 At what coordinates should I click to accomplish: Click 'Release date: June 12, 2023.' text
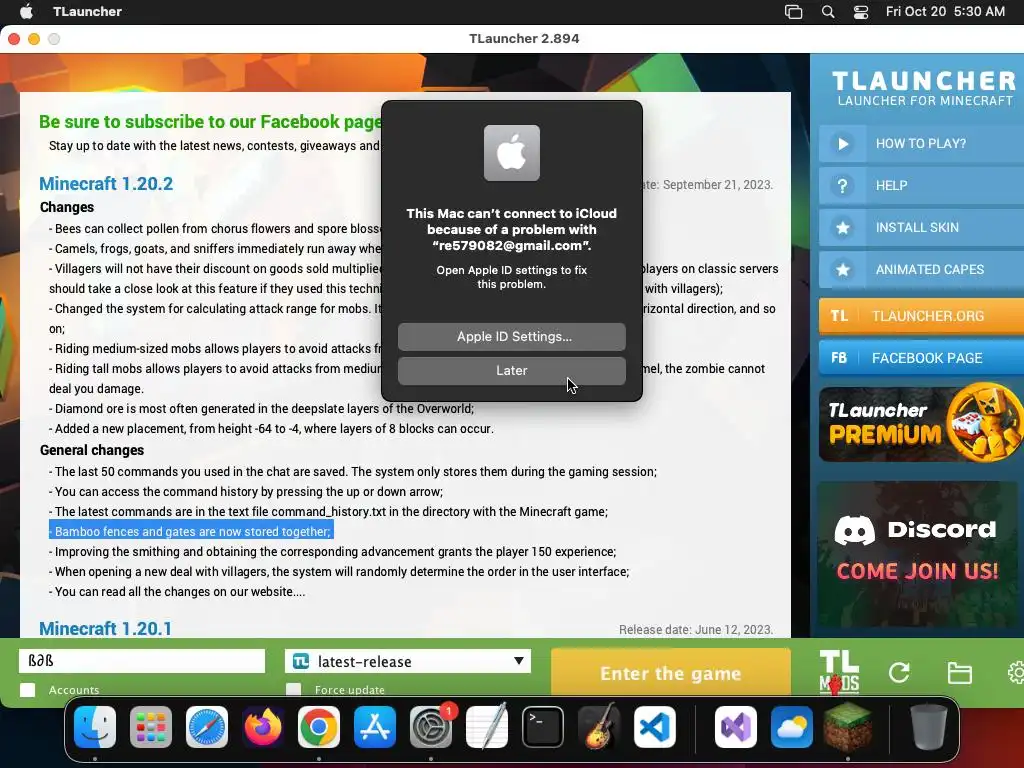(696, 630)
